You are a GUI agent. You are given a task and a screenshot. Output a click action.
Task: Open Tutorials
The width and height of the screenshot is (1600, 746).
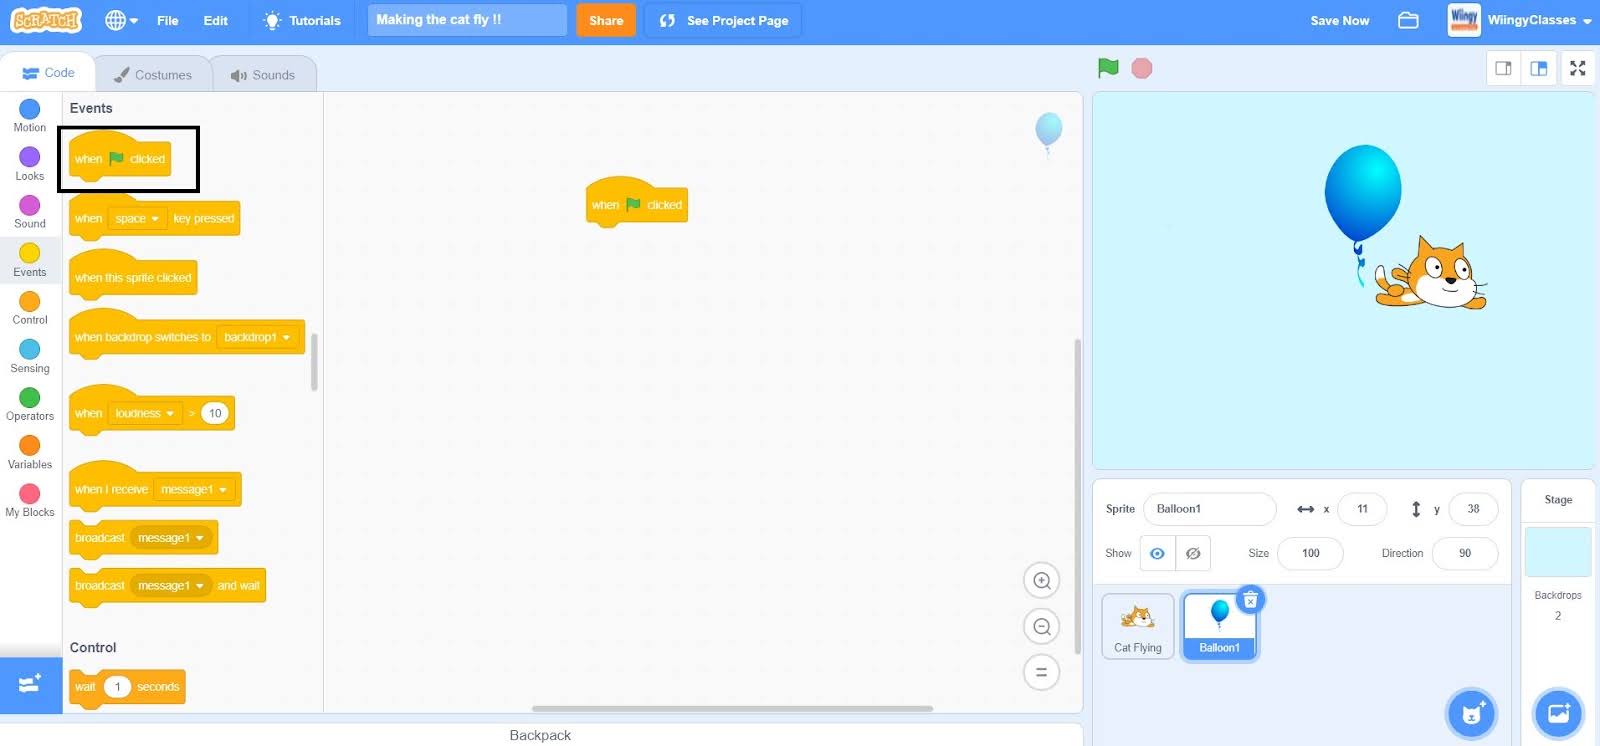[301, 20]
